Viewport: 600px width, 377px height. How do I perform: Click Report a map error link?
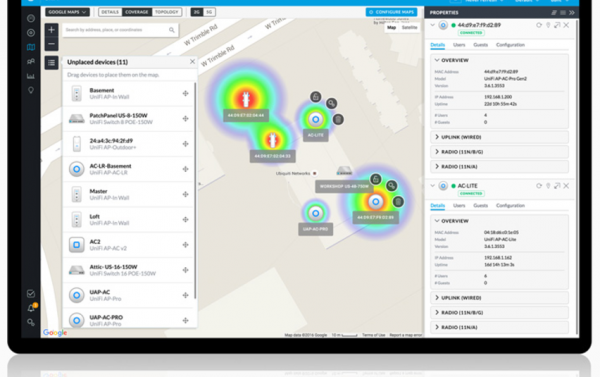click(406, 335)
